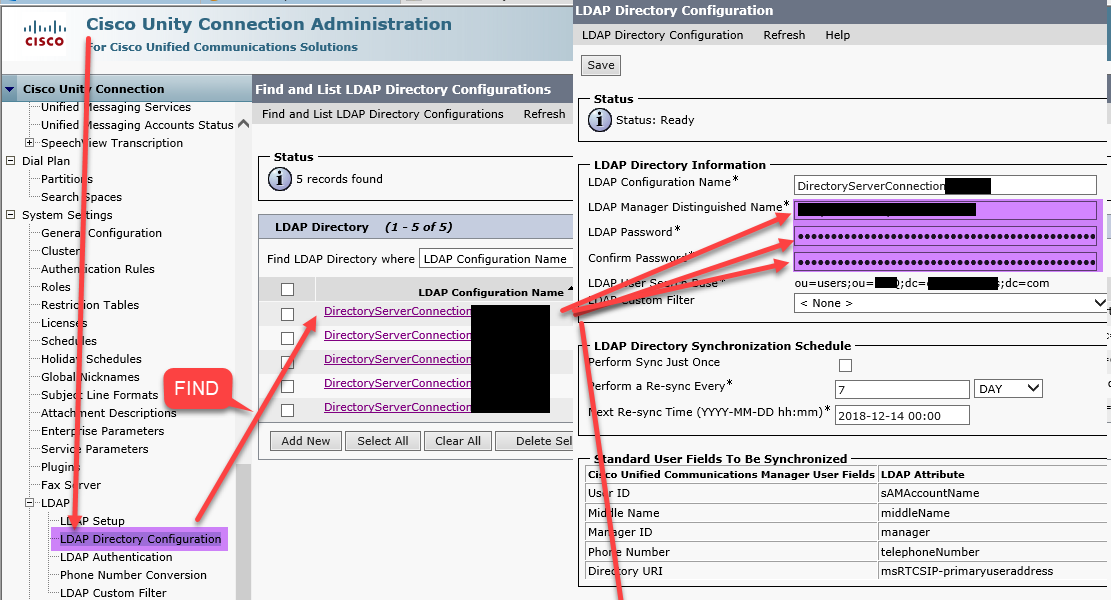The width and height of the screenshot is (1111, 600).
Task: Open the DAY re-sync interval dropdown
Action: pyautogui.click(x=1008, y=388)
